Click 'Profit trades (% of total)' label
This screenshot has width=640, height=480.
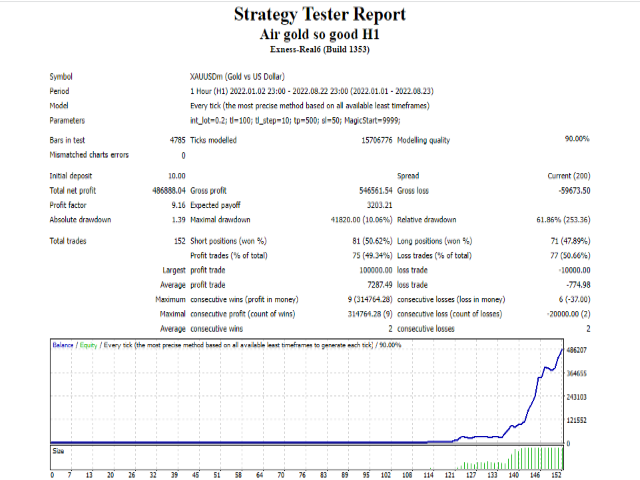229,256
